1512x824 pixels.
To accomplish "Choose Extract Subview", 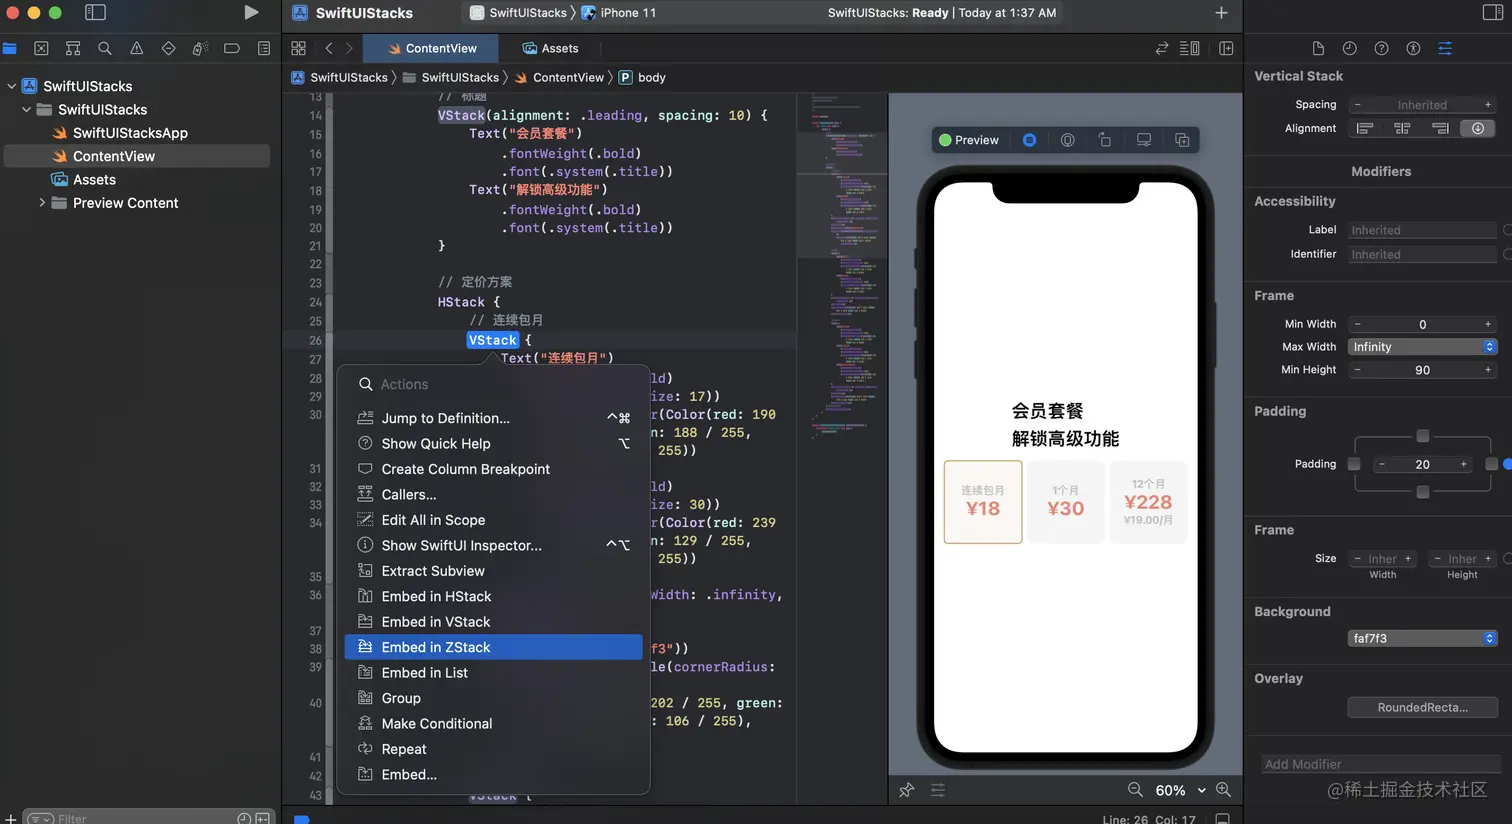I will (494, 571).
